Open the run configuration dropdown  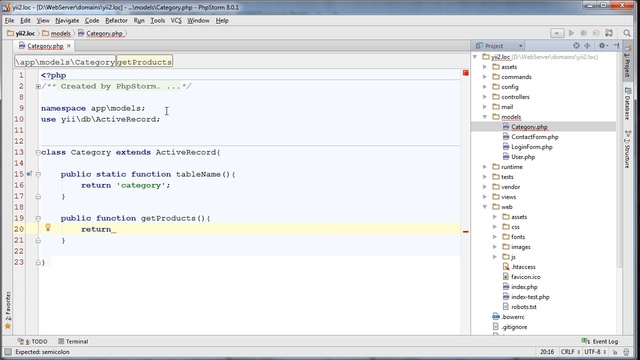click(557, 33)
